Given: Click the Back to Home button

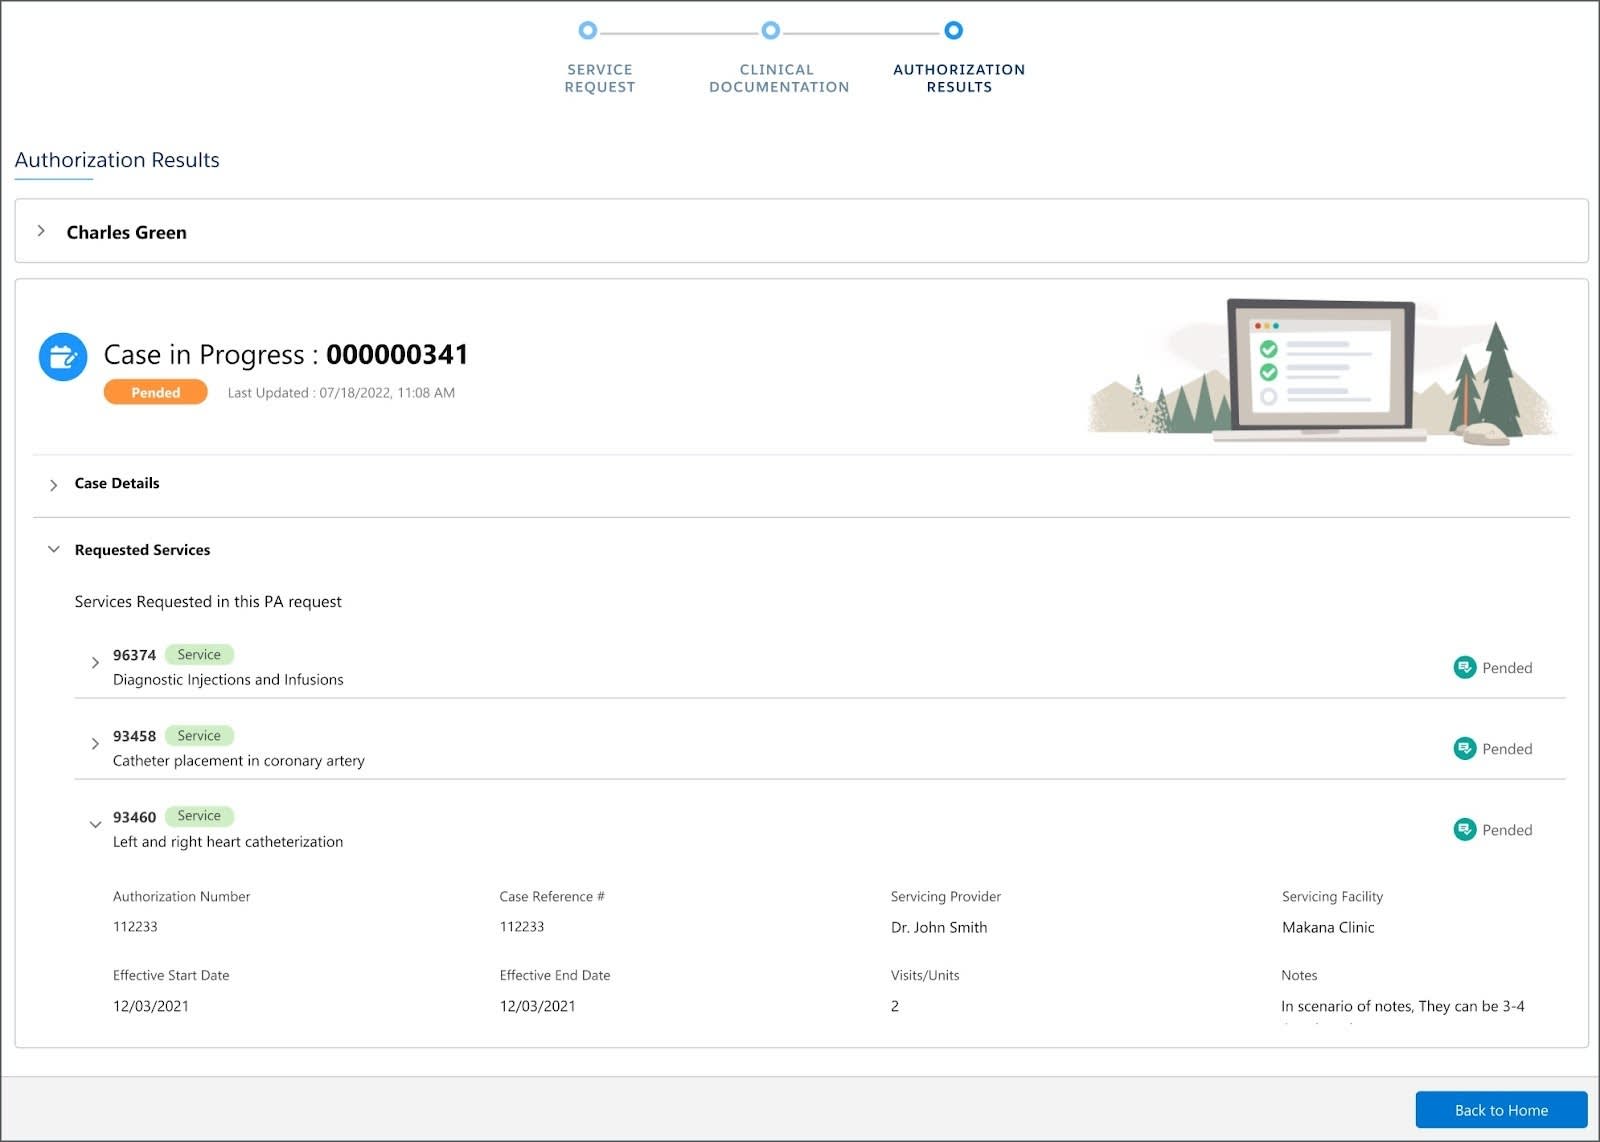Looking at the screenshot, I should (x=1500, y=1110).
